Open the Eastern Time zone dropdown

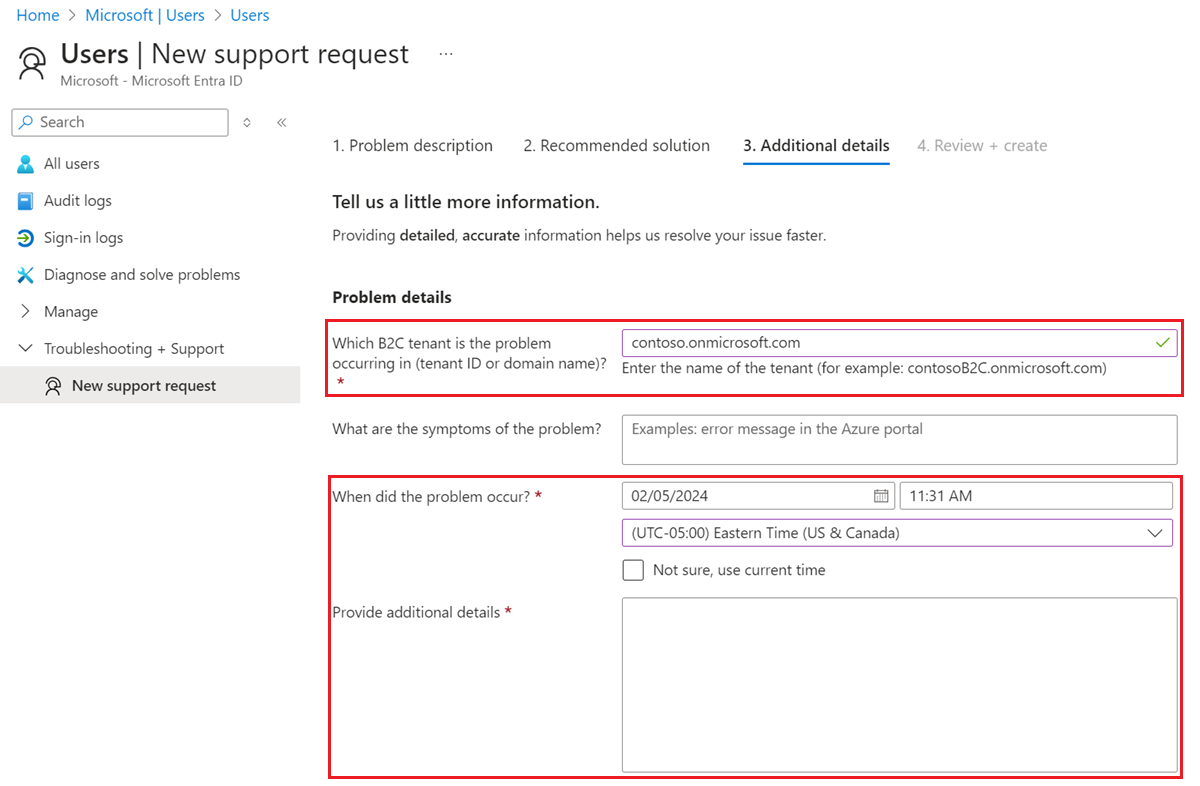[x=897, y=533]
